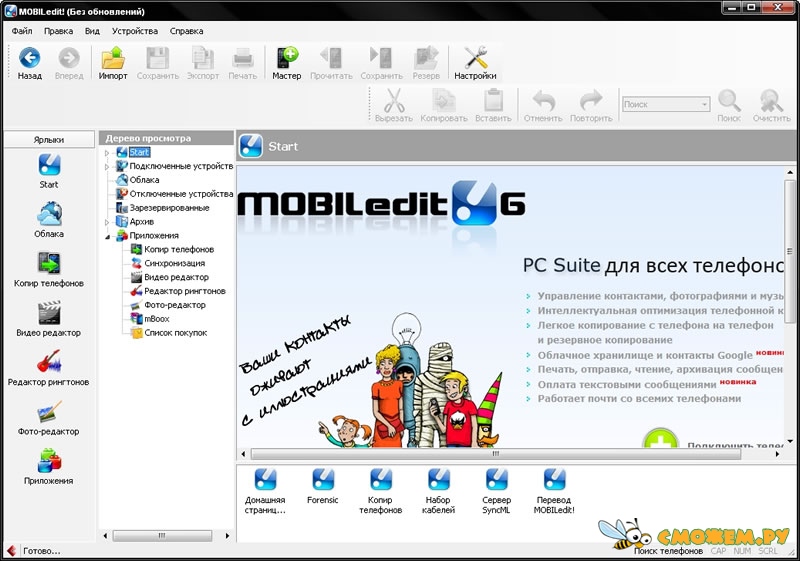Open Набор кабелей icon in bottom pane
Image resolution: width=800 pixels, height=561 pixels.
point(438,479)
